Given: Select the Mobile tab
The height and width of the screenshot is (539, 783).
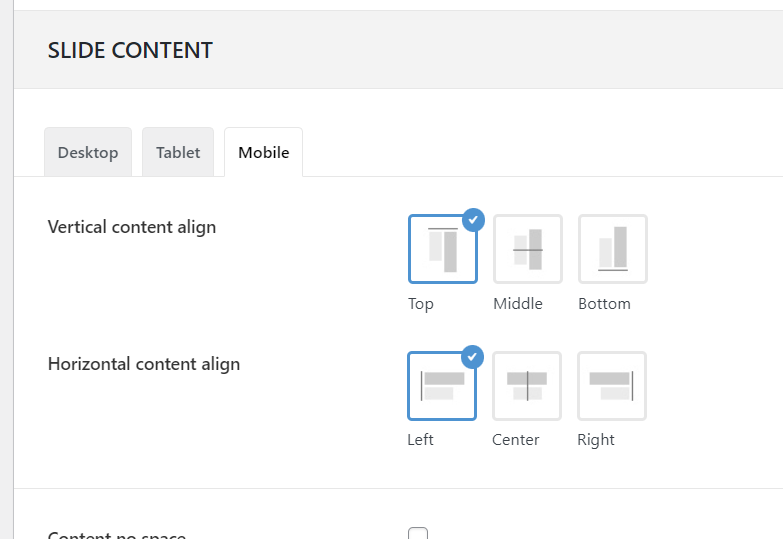Looking at the screenshot, I should click(x=264, y=153).
